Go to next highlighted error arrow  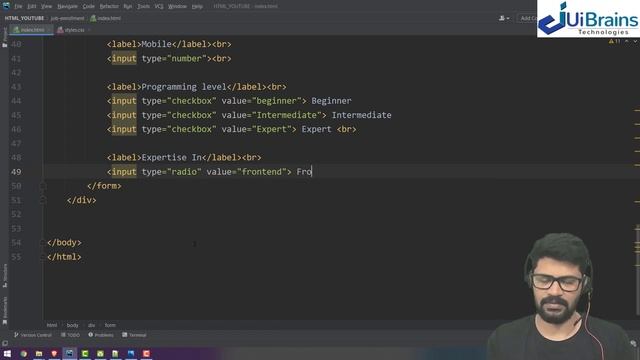coord(635,41)
